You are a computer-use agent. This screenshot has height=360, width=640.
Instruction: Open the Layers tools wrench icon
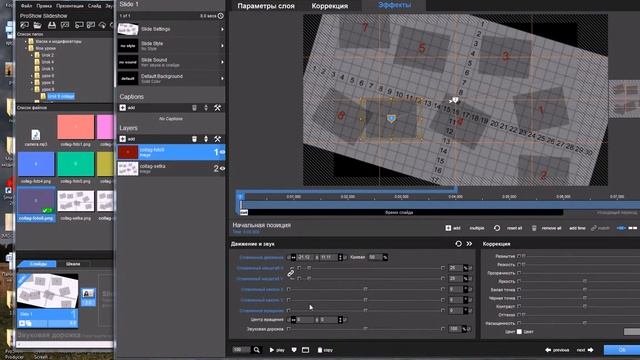tap(218, 139)
